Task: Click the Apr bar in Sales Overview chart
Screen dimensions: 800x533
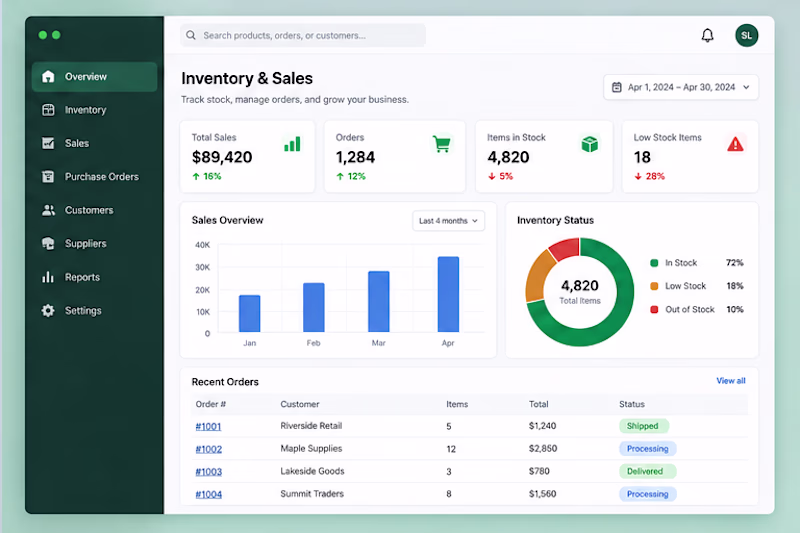Action: [x=448, y=294]
